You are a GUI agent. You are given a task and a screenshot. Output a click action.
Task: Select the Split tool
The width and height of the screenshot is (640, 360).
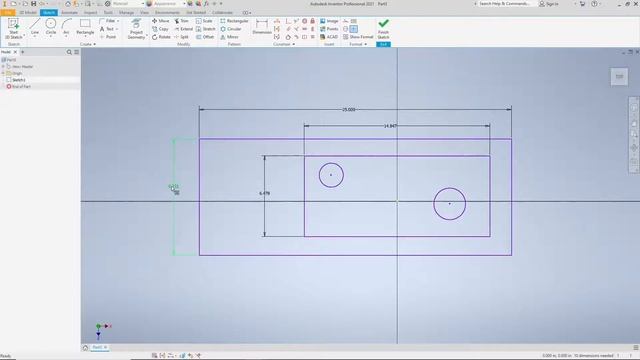(x=181, y=37)
